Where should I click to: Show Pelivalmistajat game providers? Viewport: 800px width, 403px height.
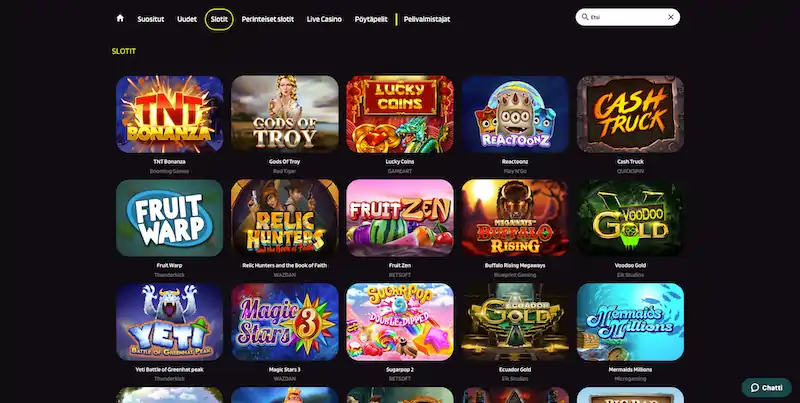point(427,19)
